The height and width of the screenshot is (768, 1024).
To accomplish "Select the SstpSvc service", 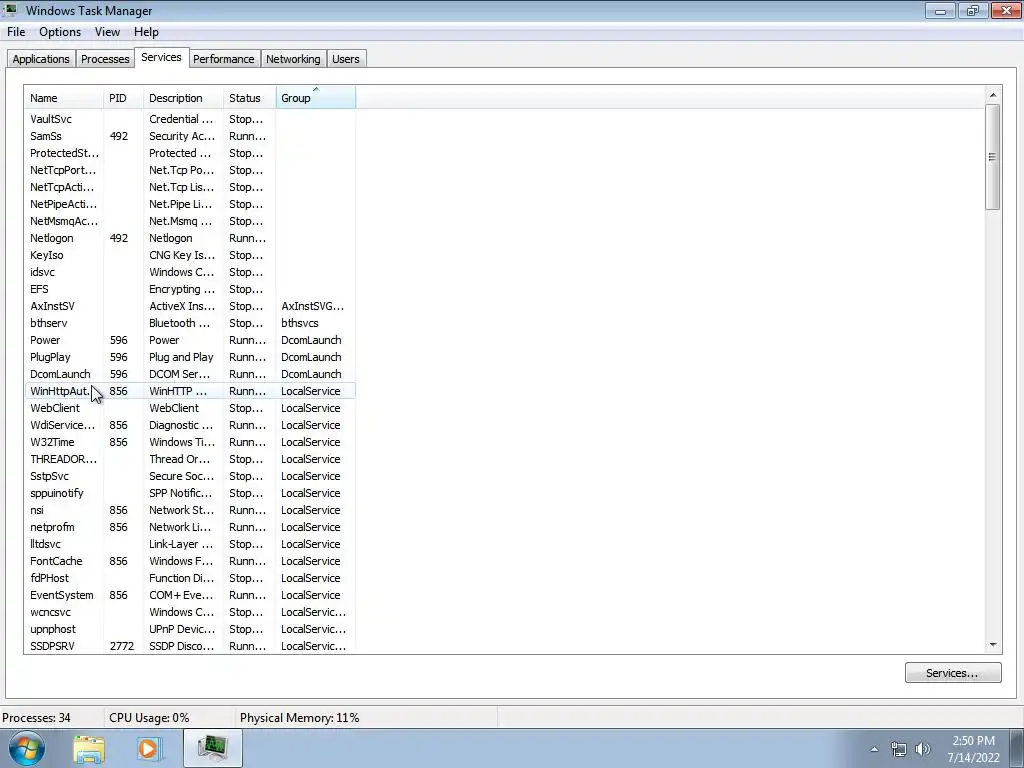I will [x=50, y=475].
